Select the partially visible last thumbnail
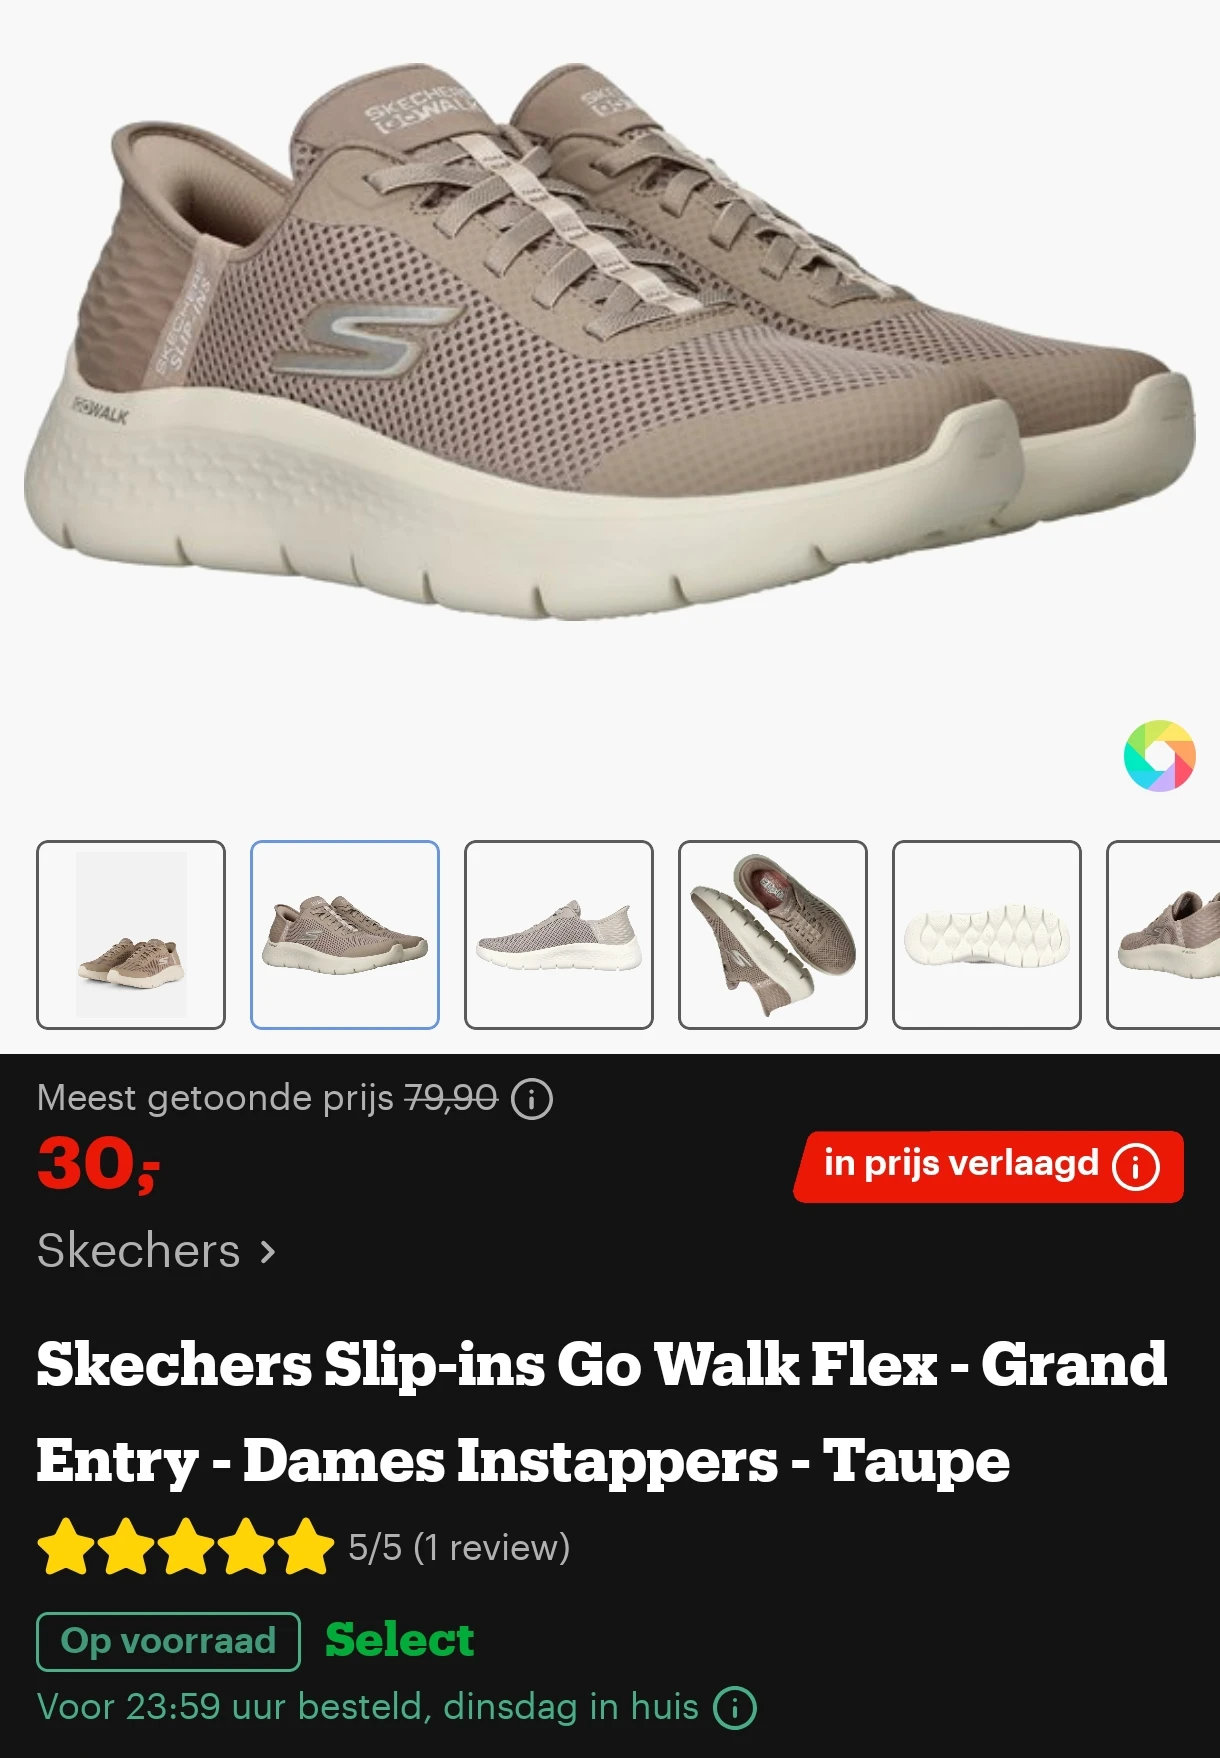The width and height of the screenshot is (1220, 1758). [1164, 935]
